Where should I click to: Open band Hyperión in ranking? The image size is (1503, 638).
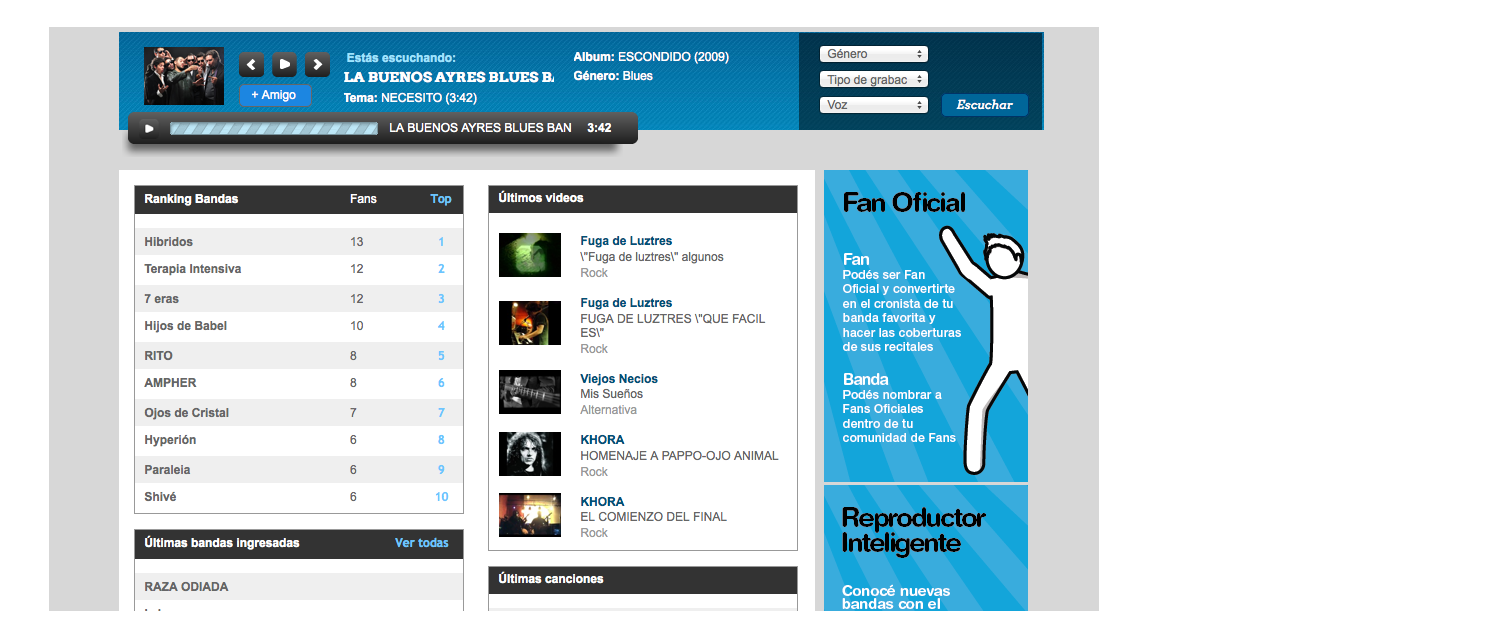[170, 440]
